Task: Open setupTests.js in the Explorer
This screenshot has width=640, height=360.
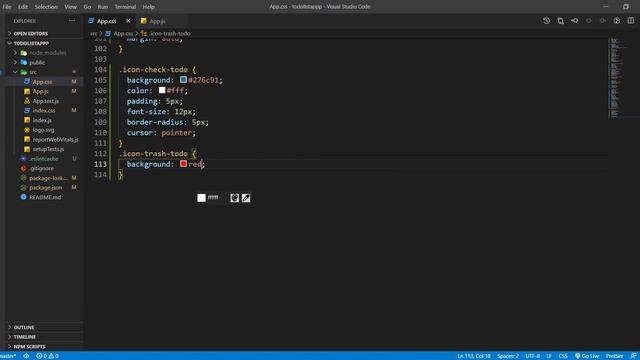Action: pyautogui.click(x=48, y=149)
